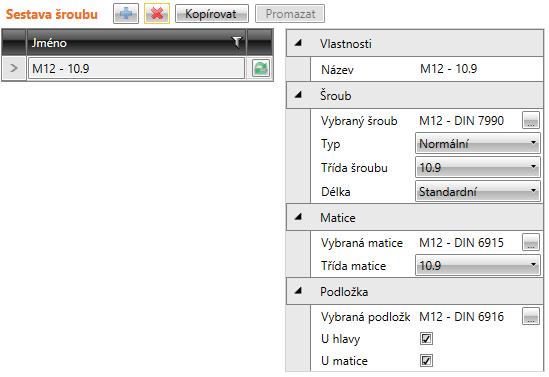Collapse the Šroub section
This screenshot has height=377, width=549.
point(298,95)
